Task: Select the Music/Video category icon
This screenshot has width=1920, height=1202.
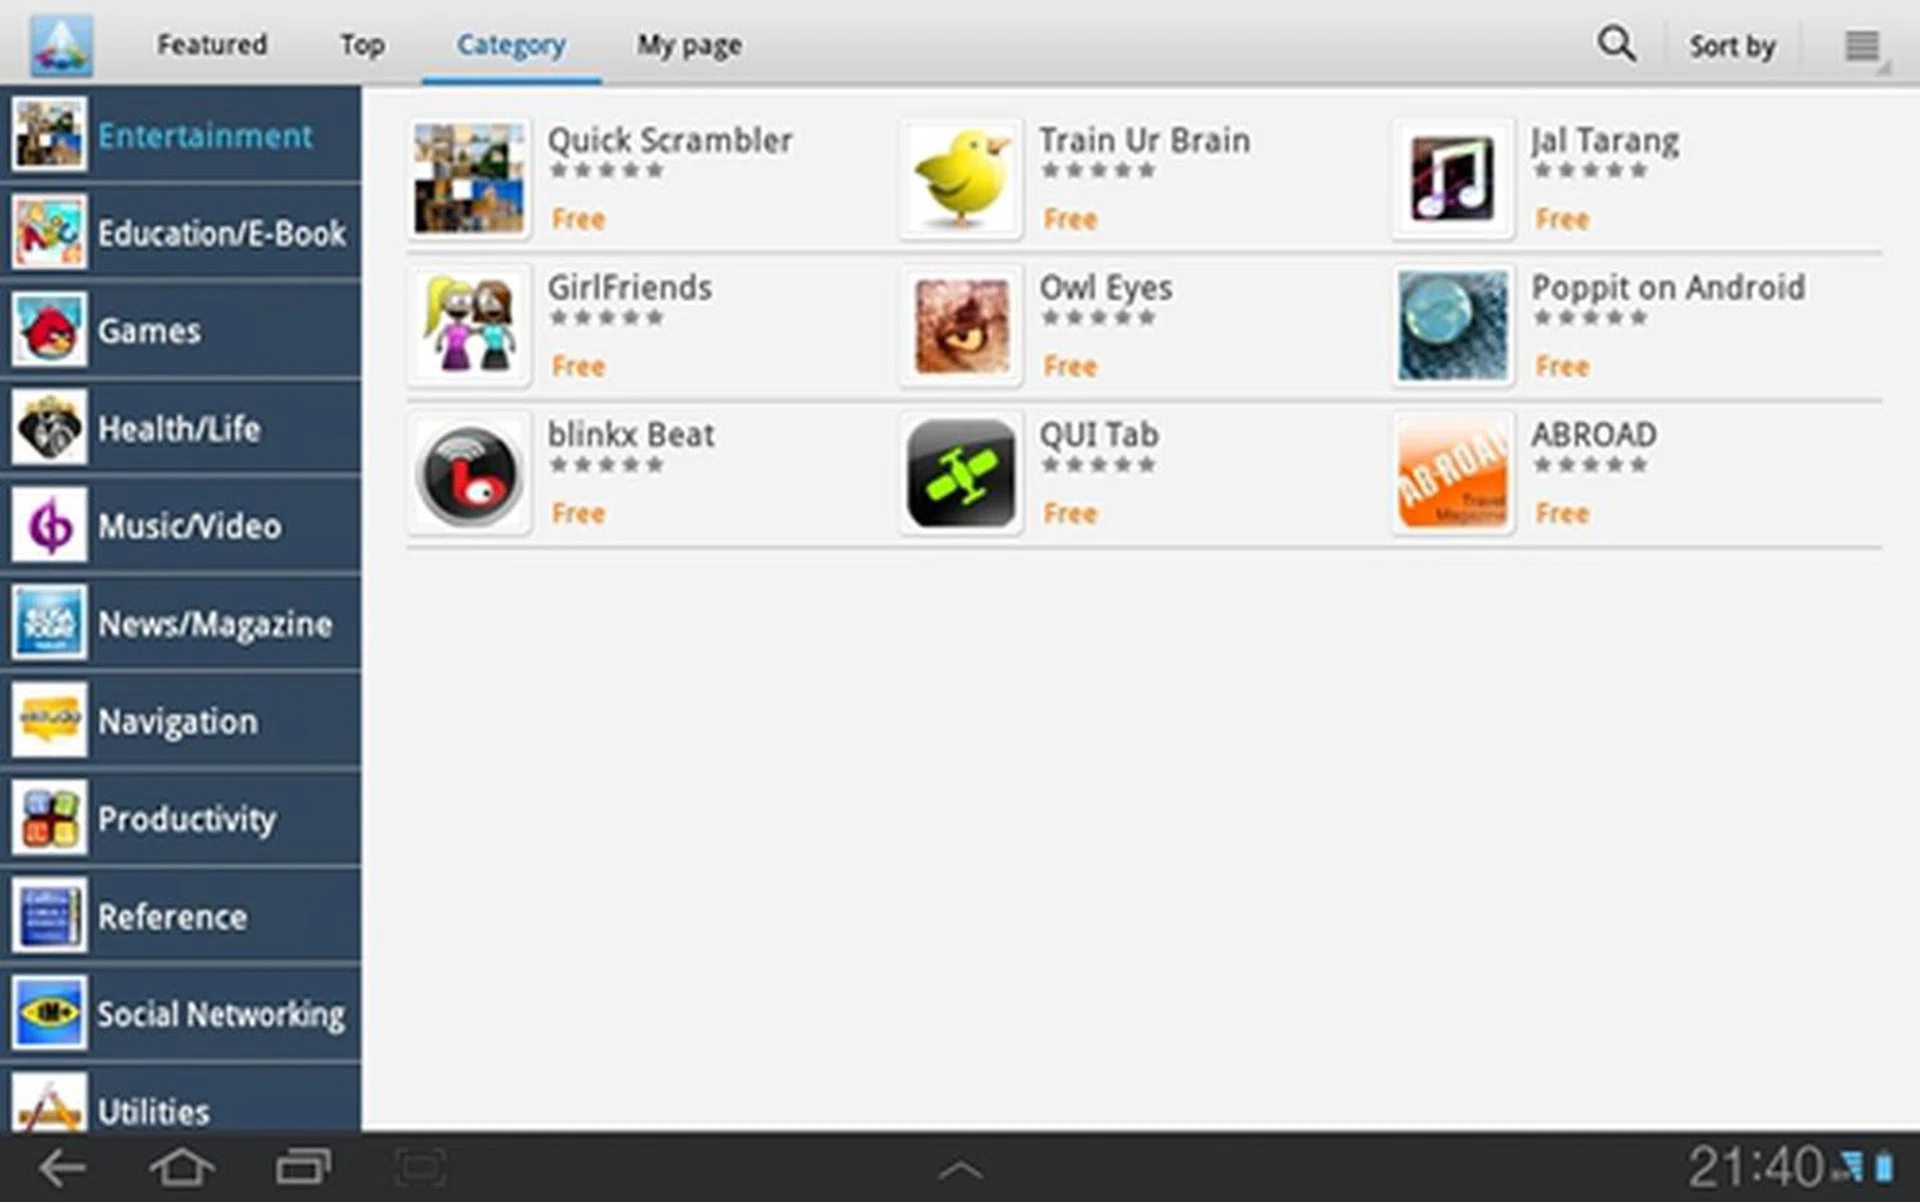Action: [x=49, y=525]
